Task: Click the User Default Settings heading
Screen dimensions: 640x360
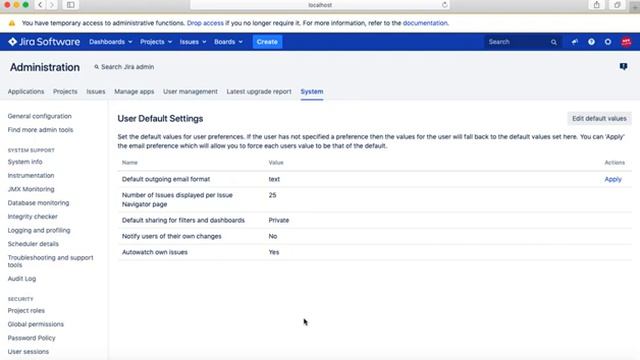Action: pyautogui.click(x=160, y=118)
